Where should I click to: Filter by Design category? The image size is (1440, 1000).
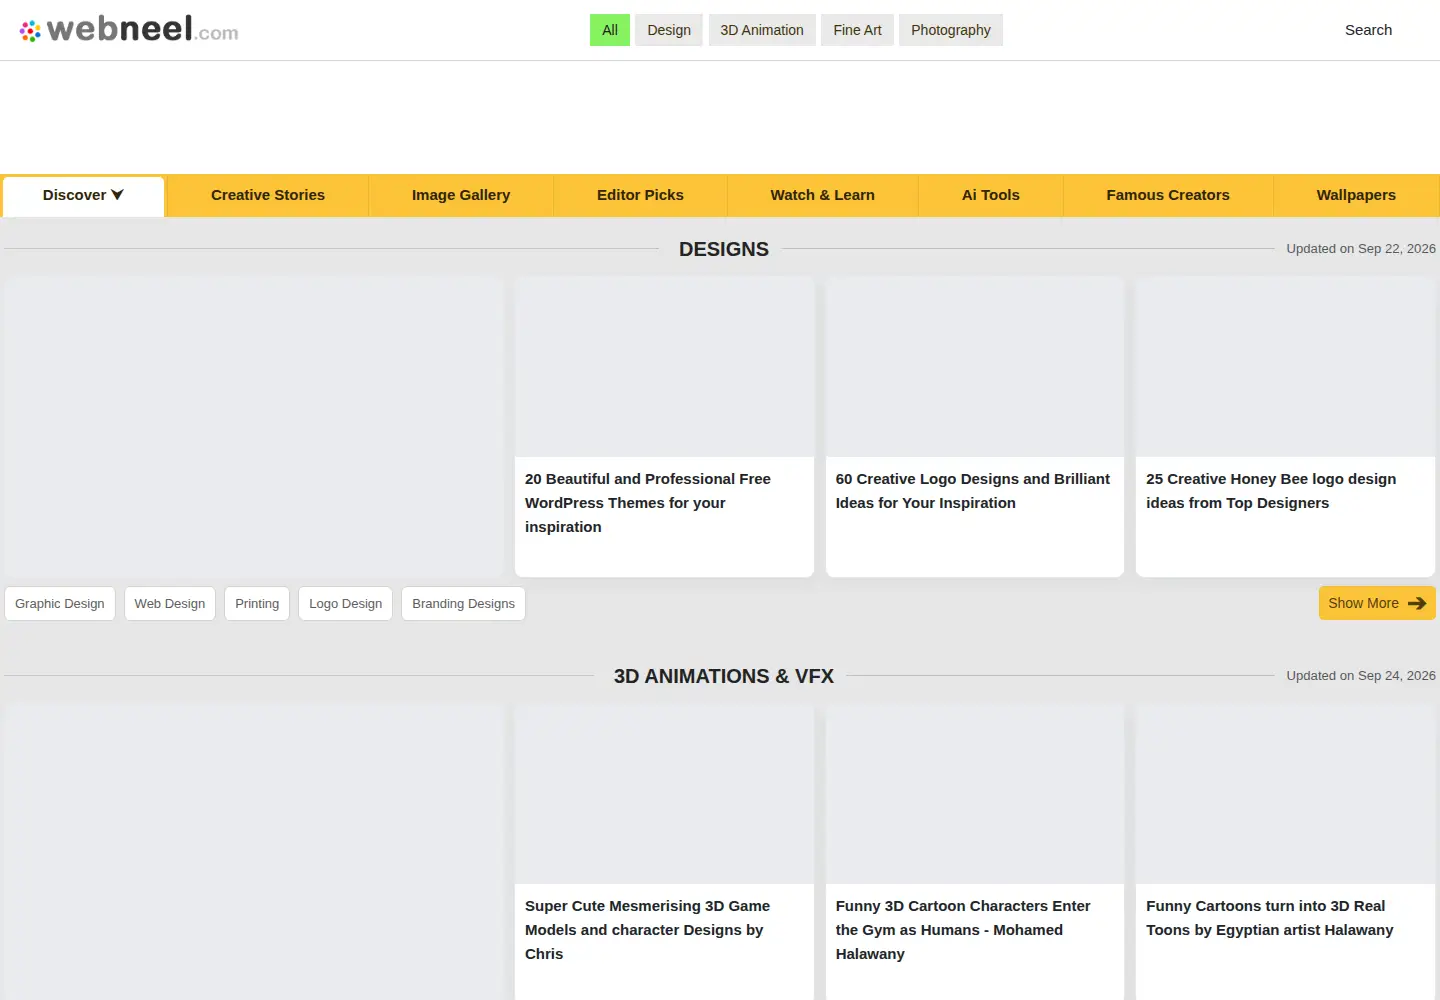669,30
